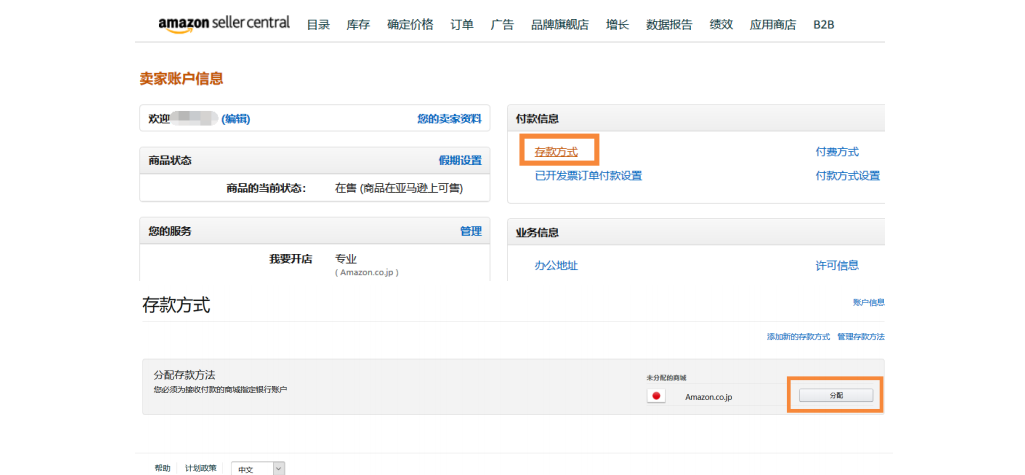Click 帮助 link in footer
The image size is (1025, 475).
point(162,468)
